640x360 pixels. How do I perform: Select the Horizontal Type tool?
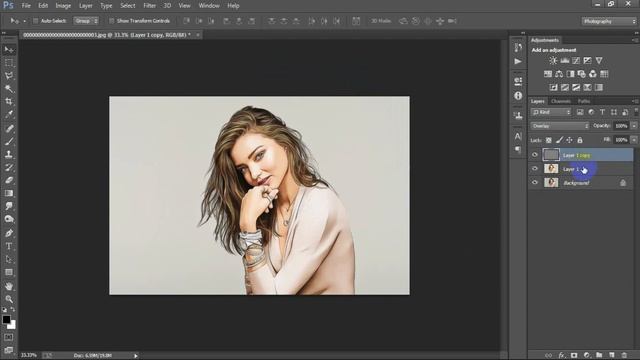coord(9,246)
